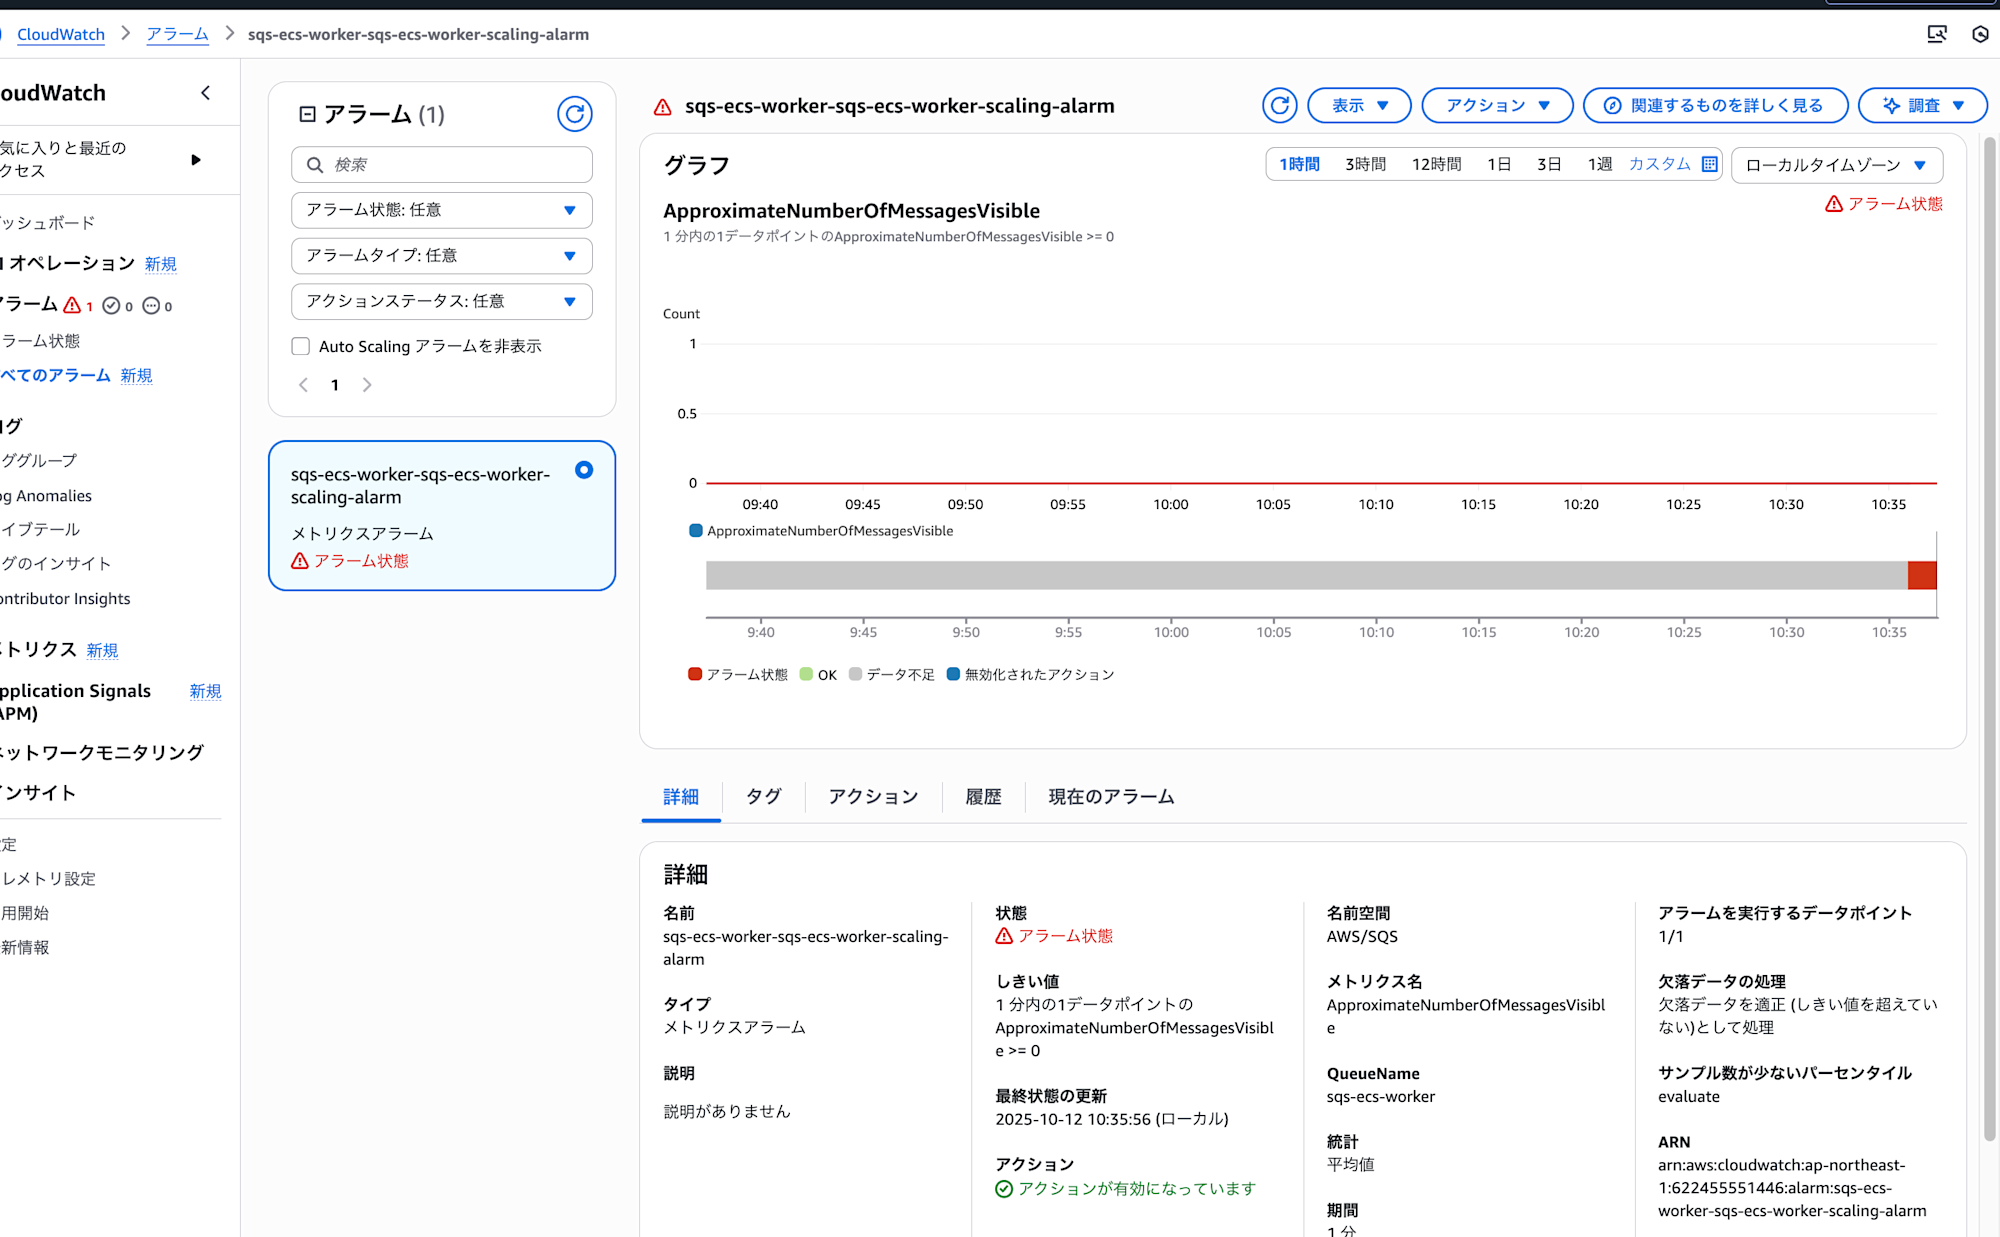2000x1237 pixels.
Task: Switch to the 履歴 tab
Action: click(982, 796)
